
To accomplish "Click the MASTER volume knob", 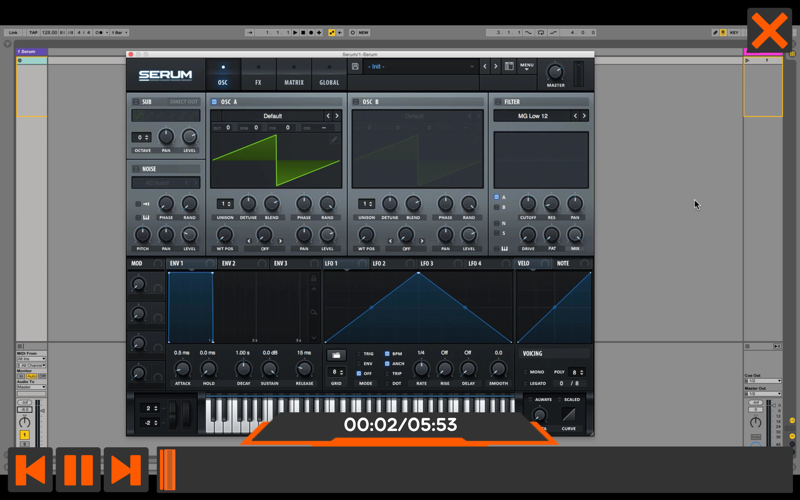I will pyautogui.click(x=555, y=71).
